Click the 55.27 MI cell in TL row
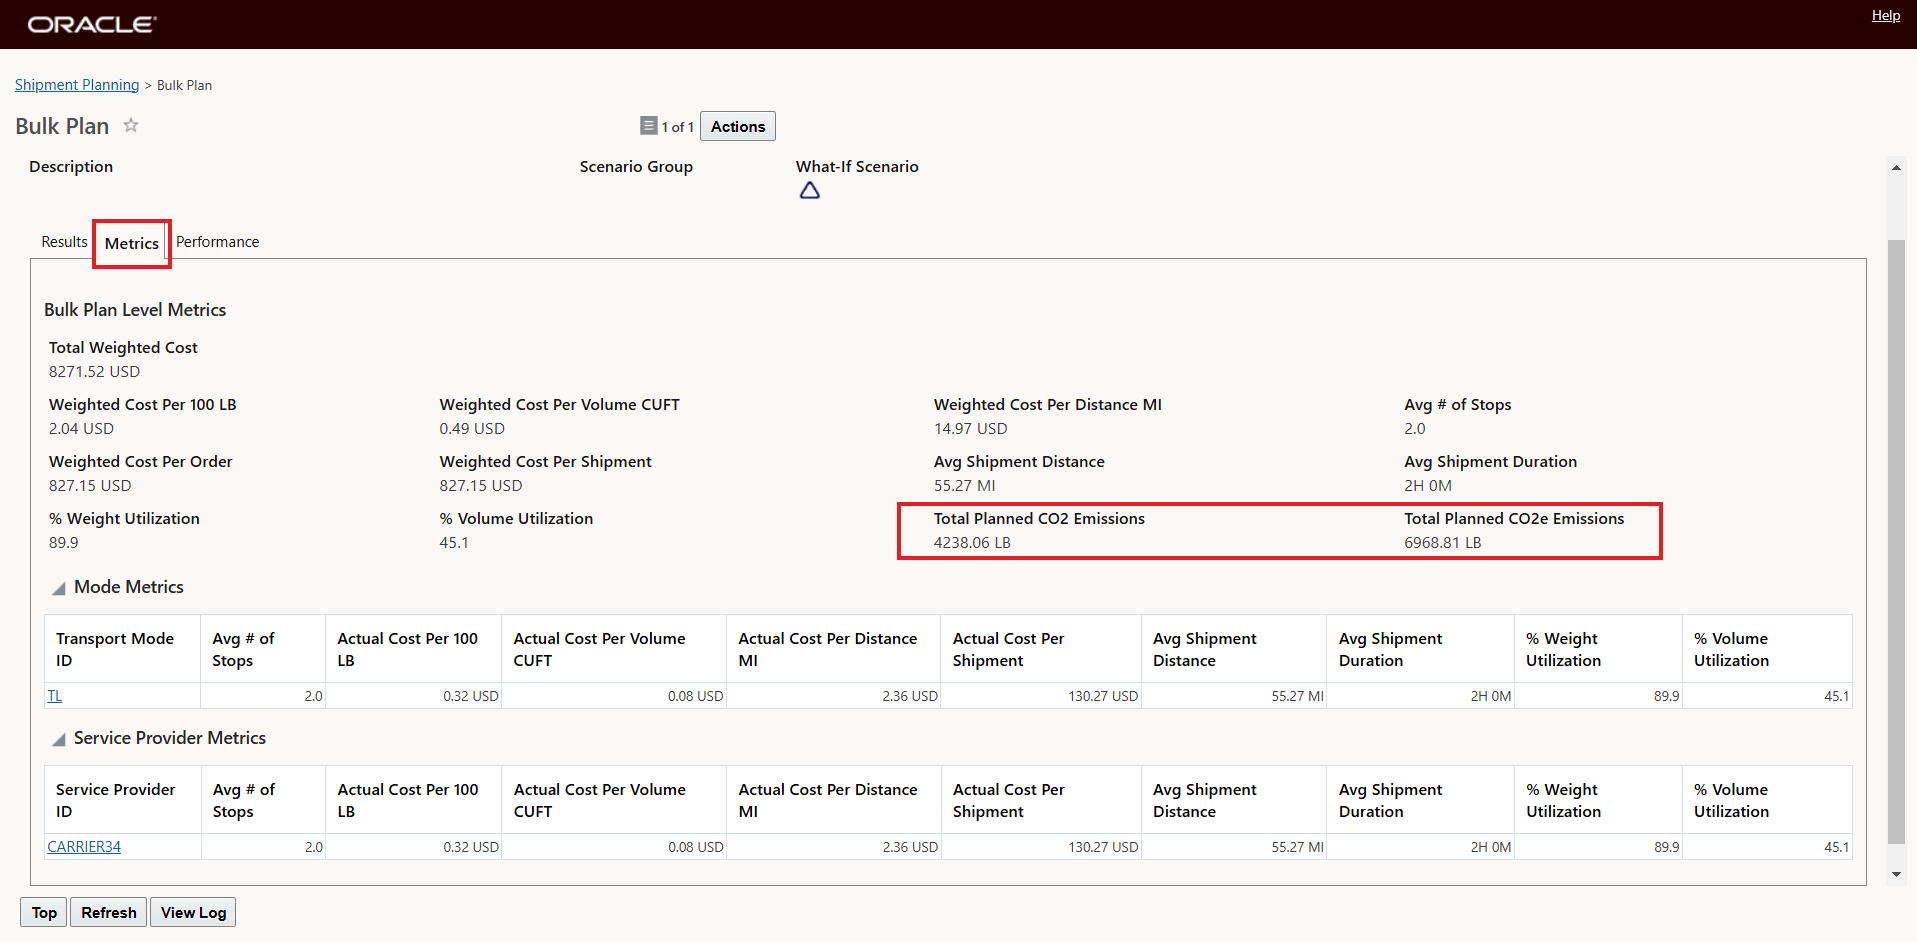 [x=1234, y=696]
